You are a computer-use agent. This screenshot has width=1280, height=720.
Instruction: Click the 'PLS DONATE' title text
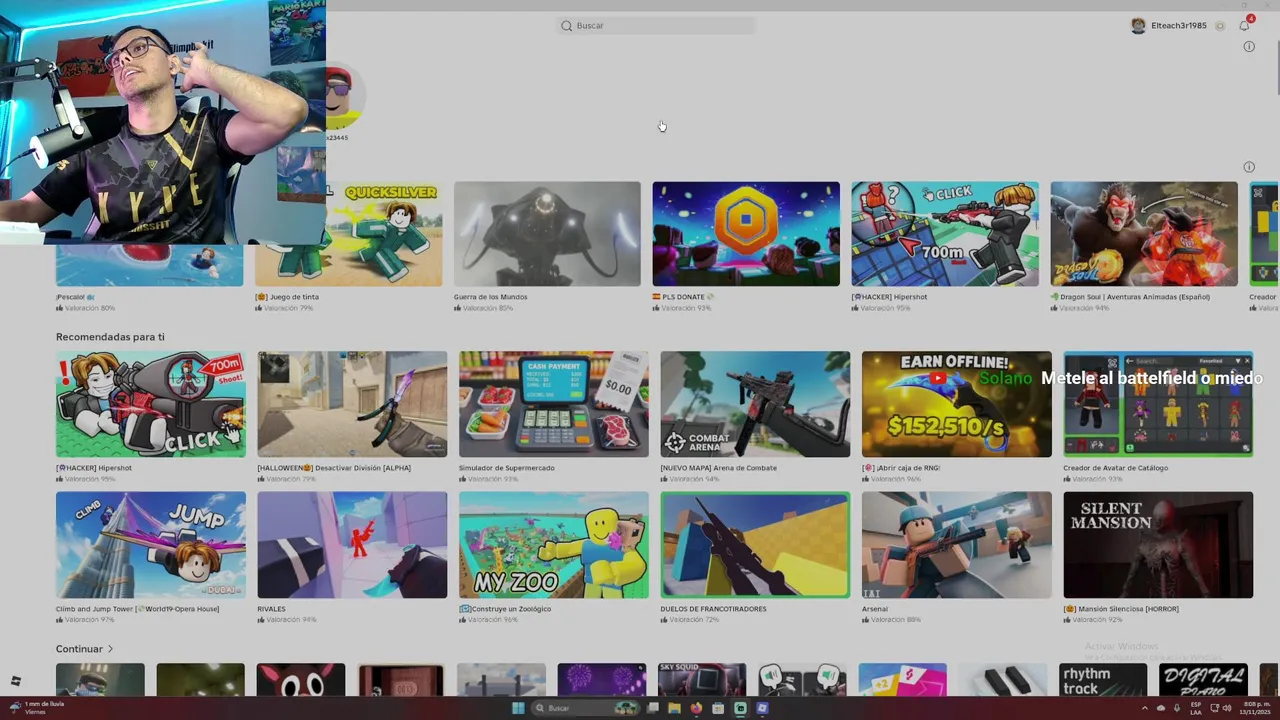click(x=683, y=297)
